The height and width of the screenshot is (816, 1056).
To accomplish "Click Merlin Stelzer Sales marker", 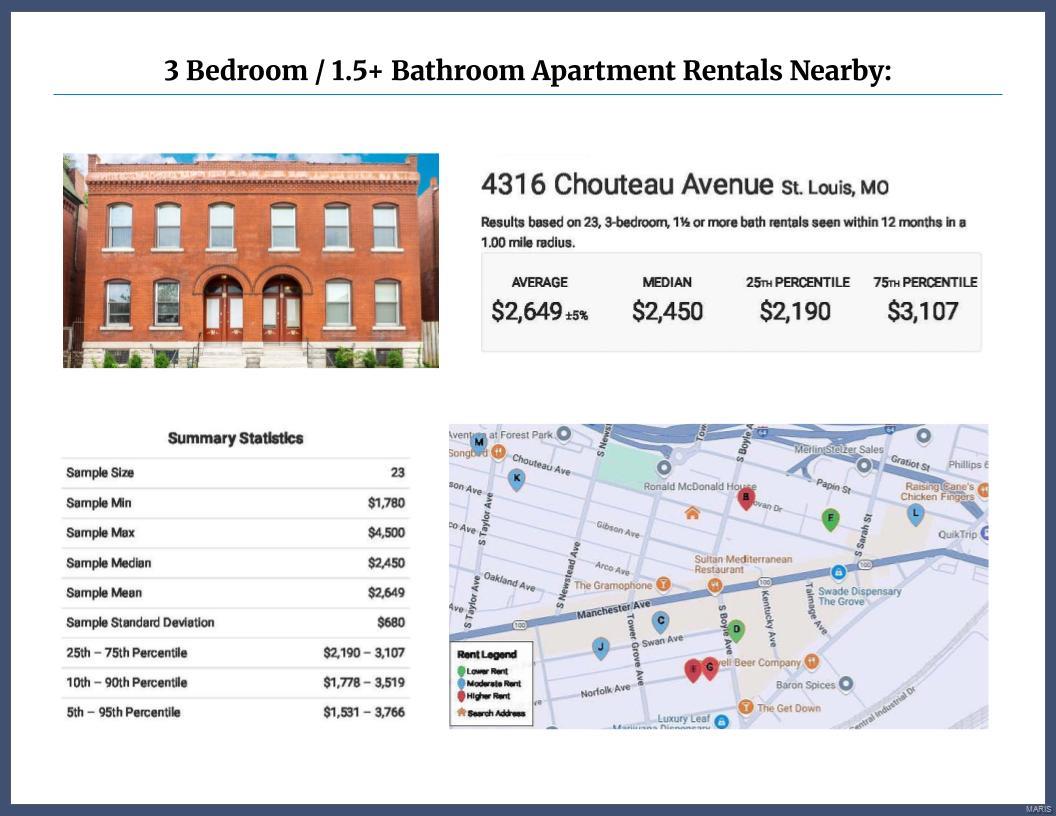I will coord(863,464).
